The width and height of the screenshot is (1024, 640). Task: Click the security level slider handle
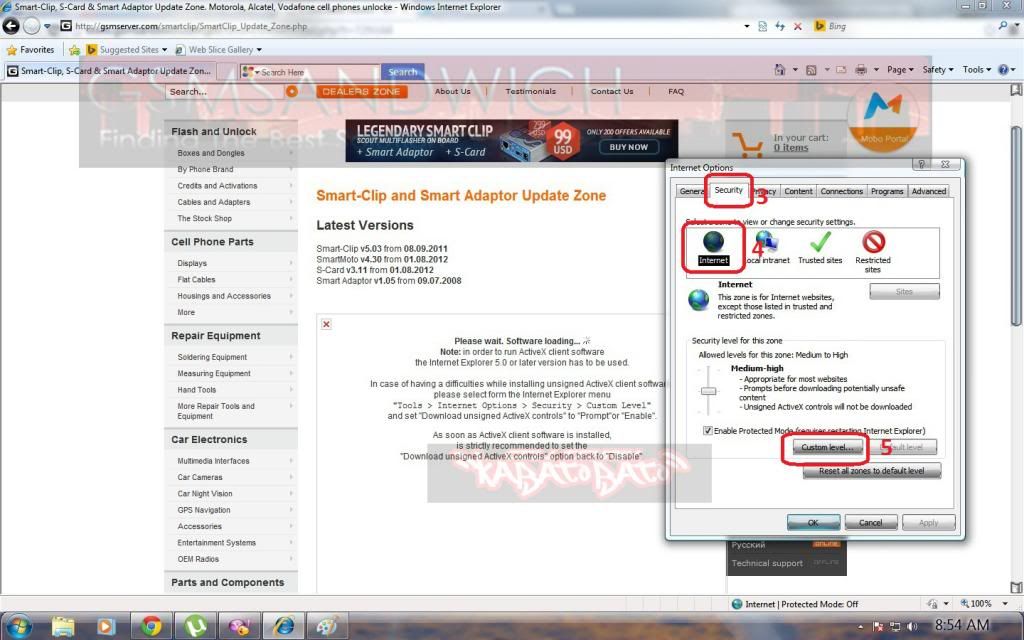click(709, 391)
